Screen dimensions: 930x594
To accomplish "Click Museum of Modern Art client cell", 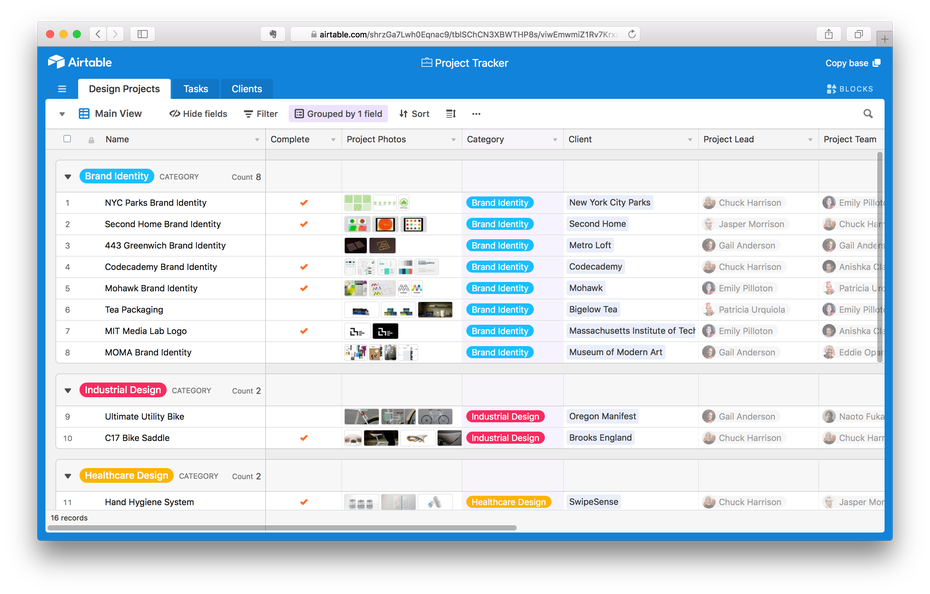I will tap(630, 352).
